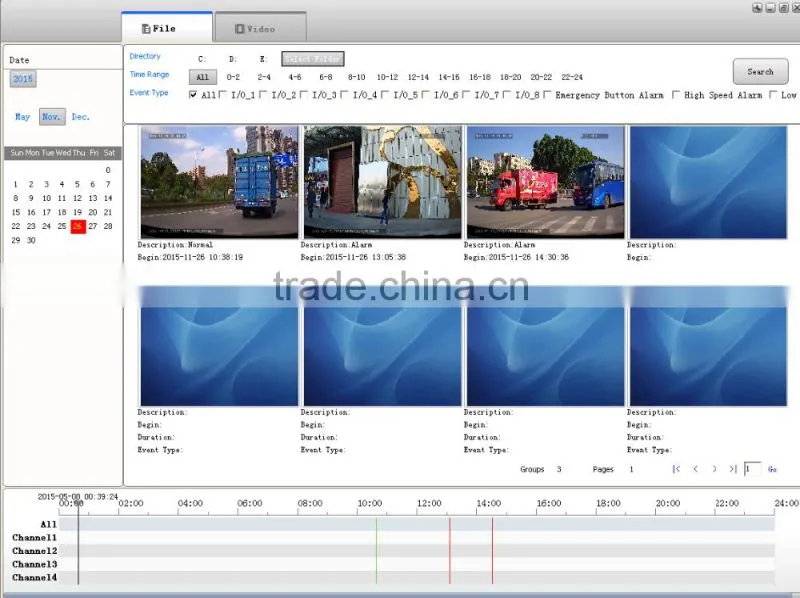This screenshot has width=800, height=598.
Task: Select the All time range button
Action: (x=203, y=77)
